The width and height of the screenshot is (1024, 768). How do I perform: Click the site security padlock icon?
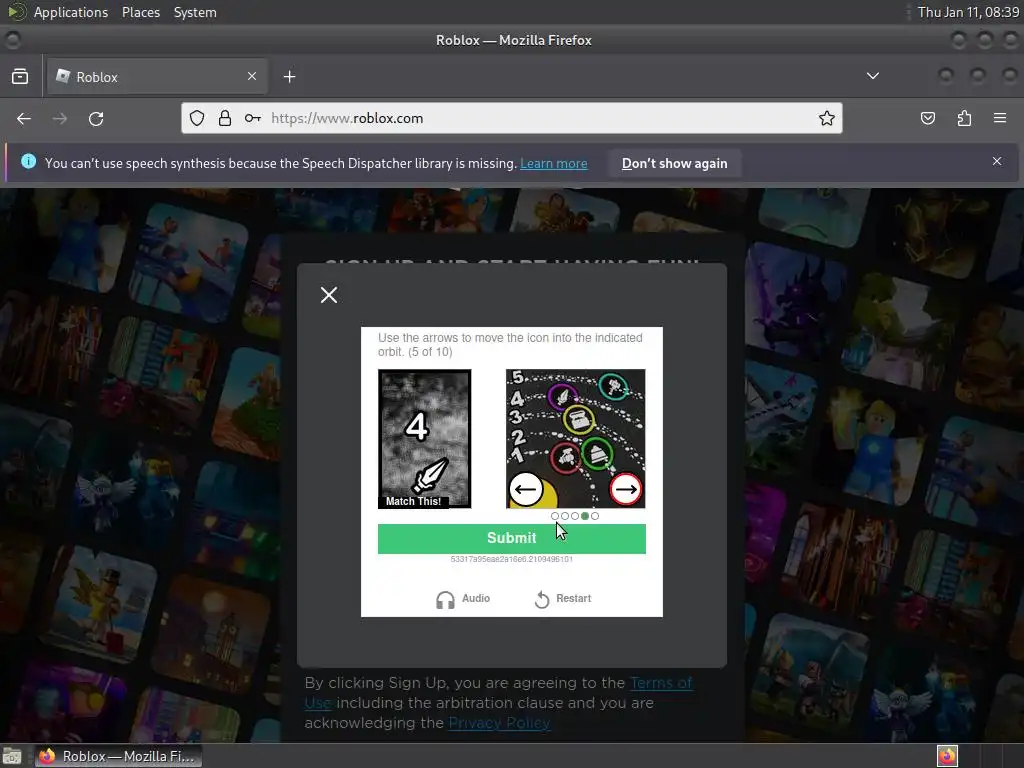[x=225, y=118]
